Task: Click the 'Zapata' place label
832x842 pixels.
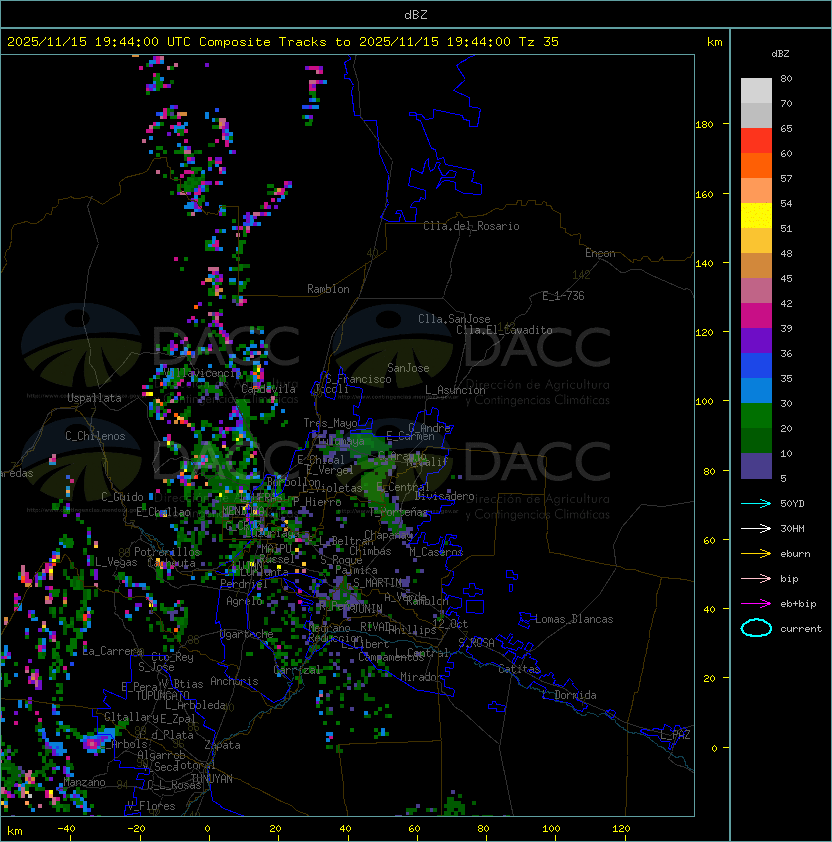Action: (x=222, y=745)
